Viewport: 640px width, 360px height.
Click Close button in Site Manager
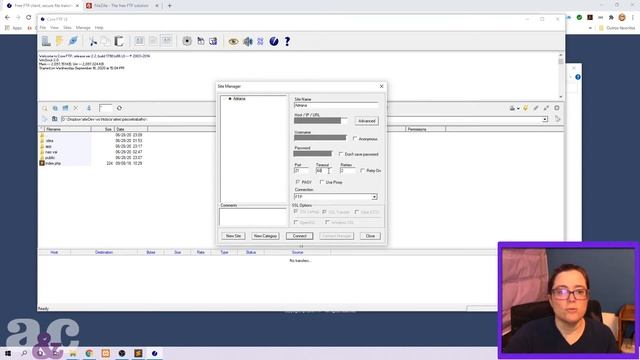(370, 236)
